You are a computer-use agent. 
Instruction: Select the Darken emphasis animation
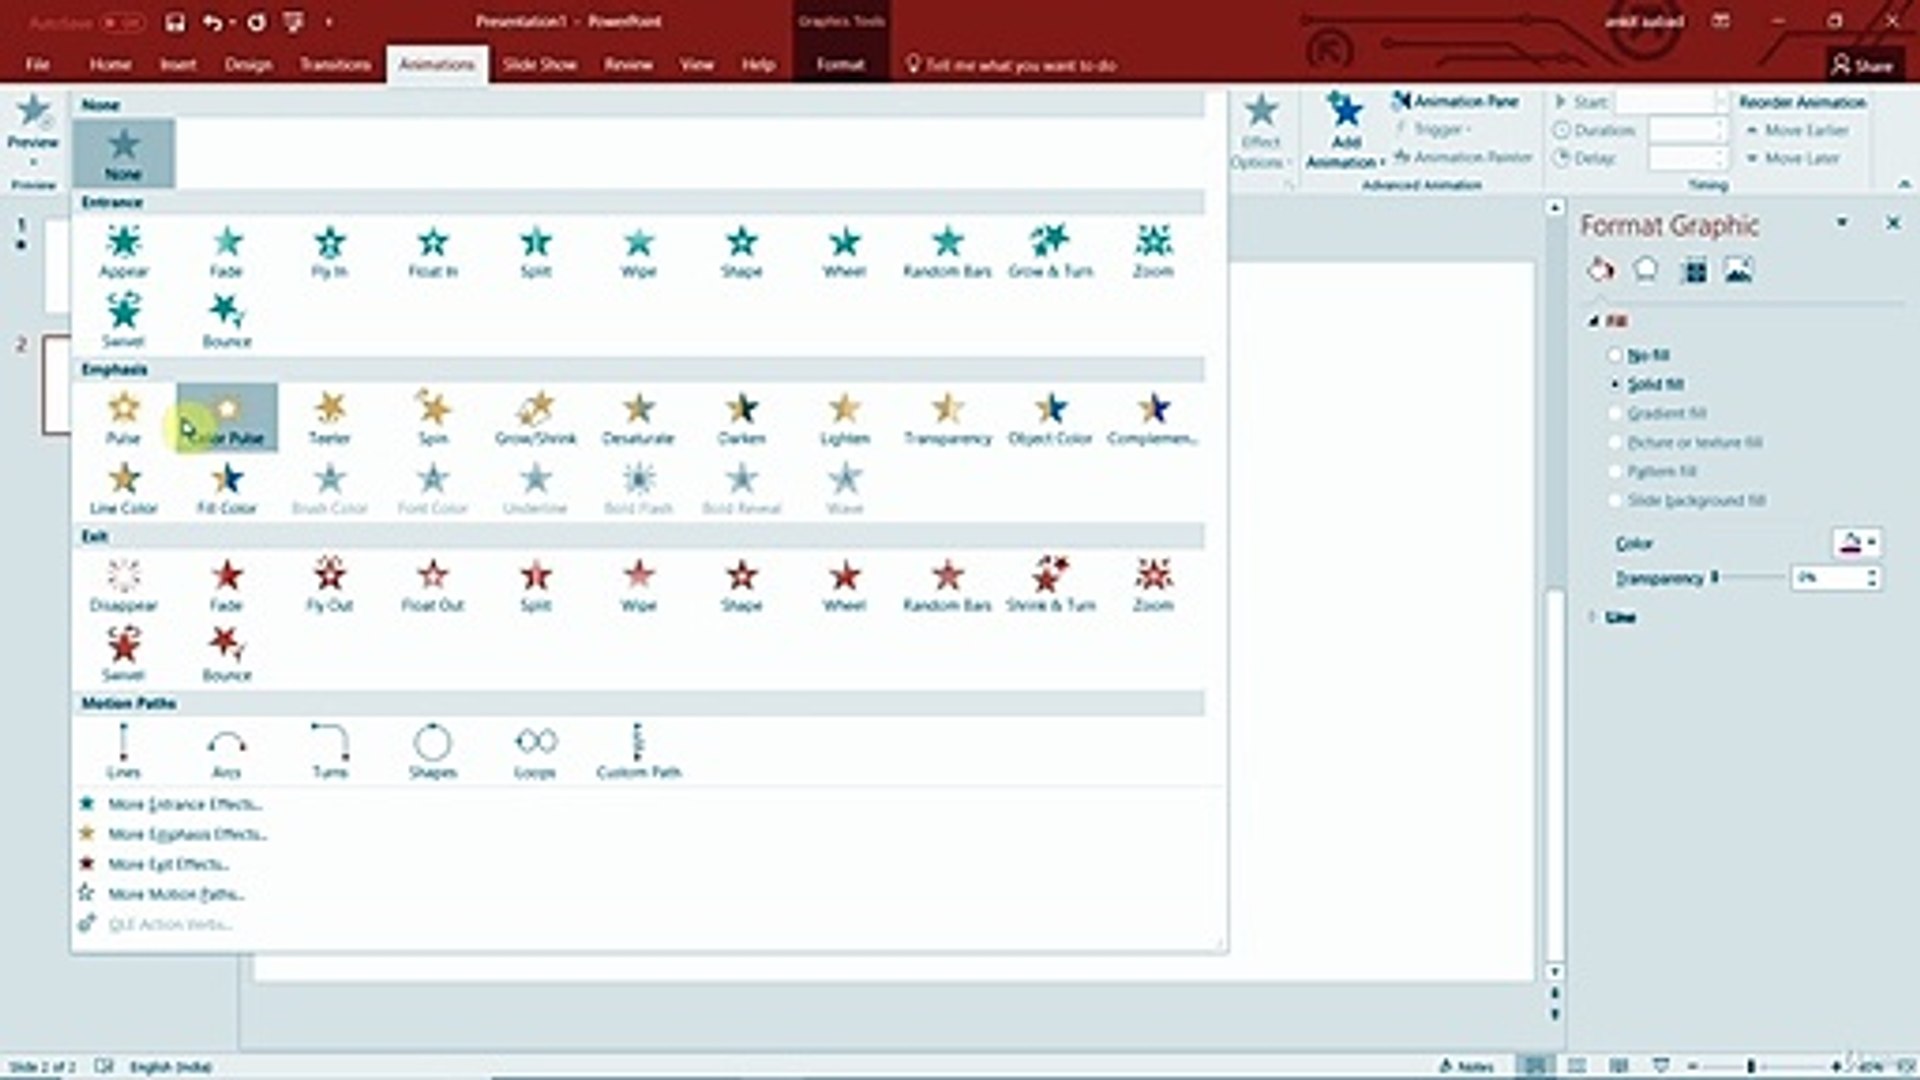click(741, 418)
